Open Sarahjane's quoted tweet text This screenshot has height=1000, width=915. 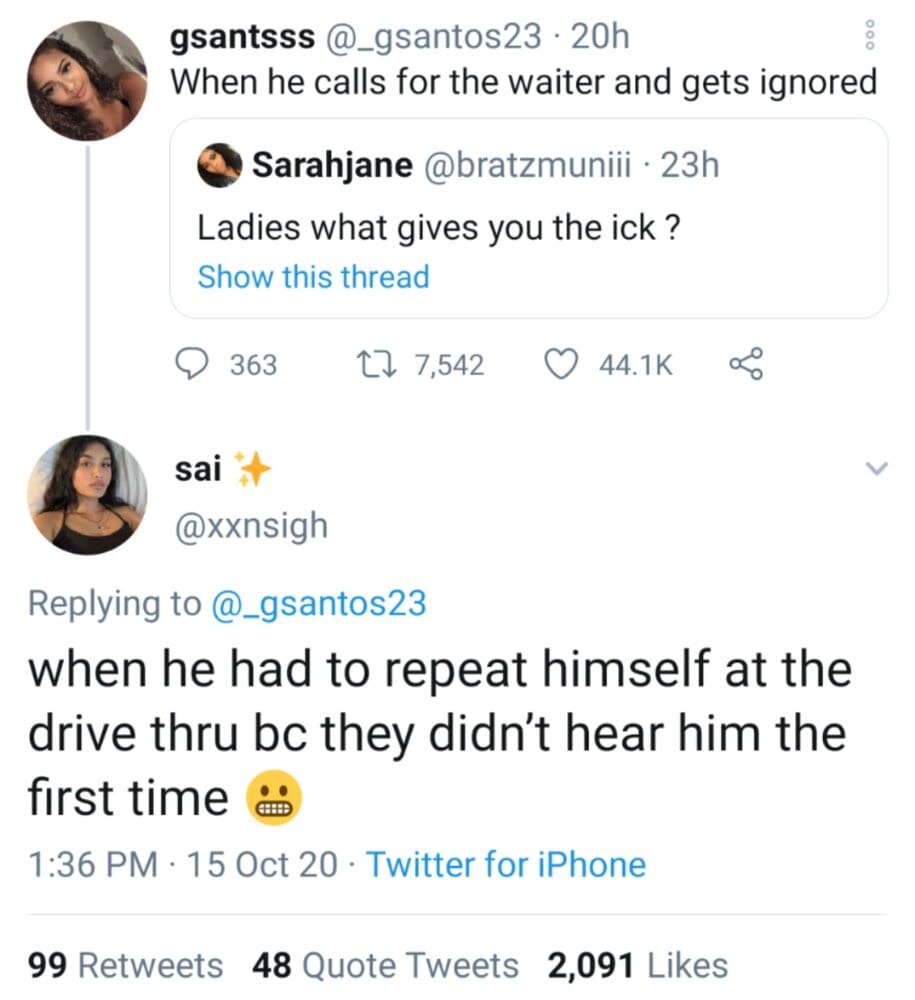coord(439,228)
